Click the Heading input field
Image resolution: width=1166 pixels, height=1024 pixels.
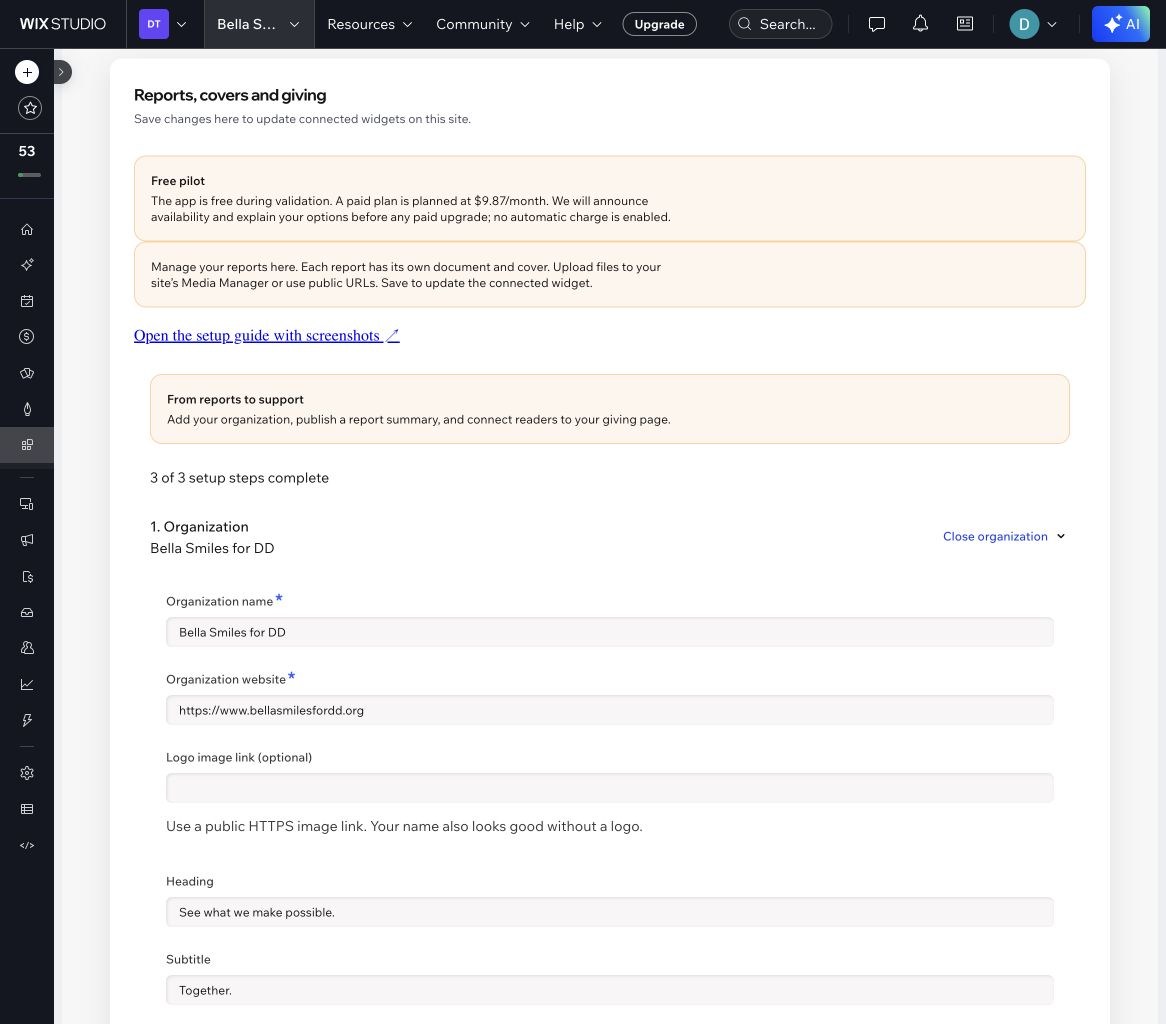click(609, 912)
